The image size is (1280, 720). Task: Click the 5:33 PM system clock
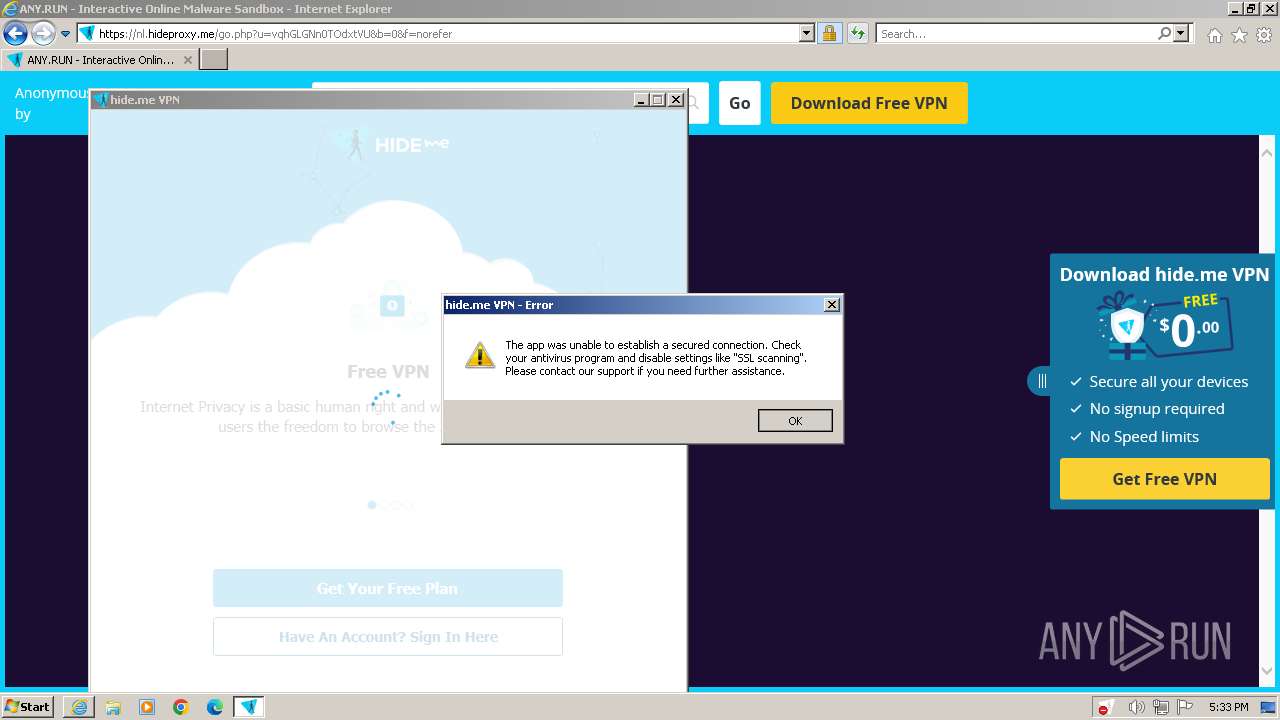coord(1228,707)
